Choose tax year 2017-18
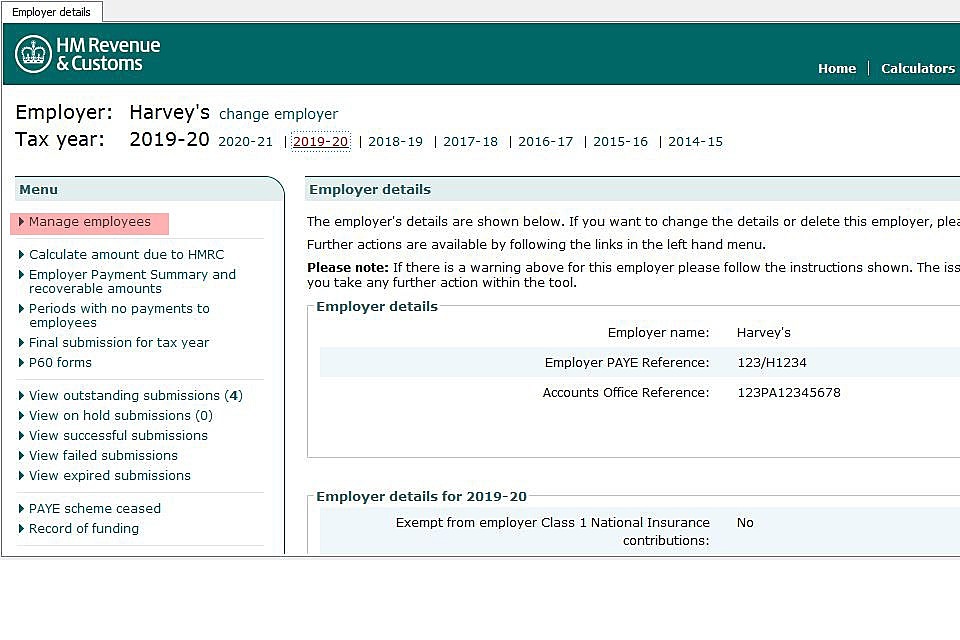This screenshot has width=960, height=640. (x=470, y=142)
